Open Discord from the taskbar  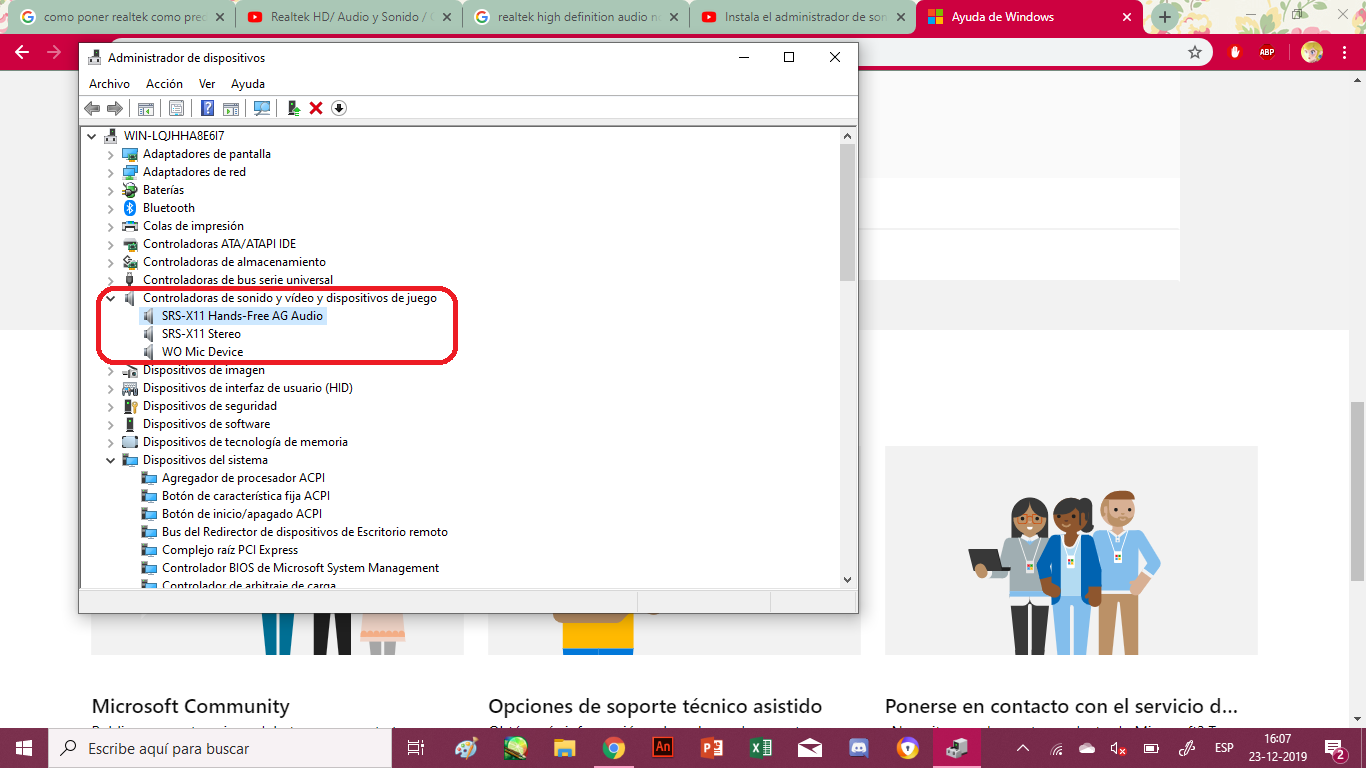point(859,748)
